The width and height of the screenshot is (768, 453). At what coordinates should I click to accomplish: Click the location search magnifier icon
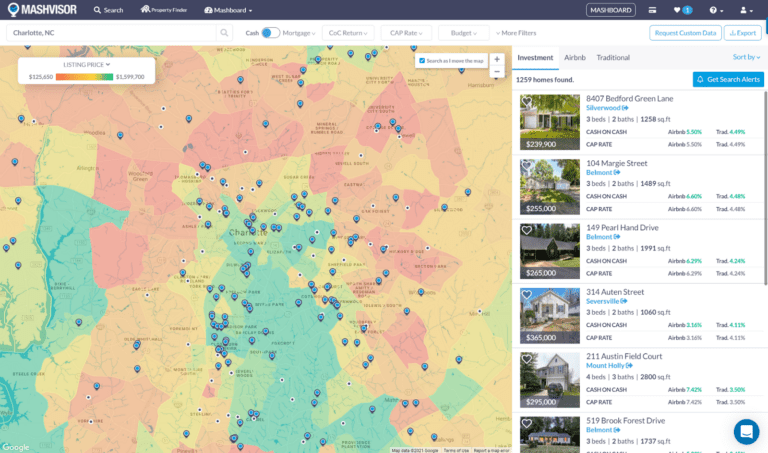(224, 33)
